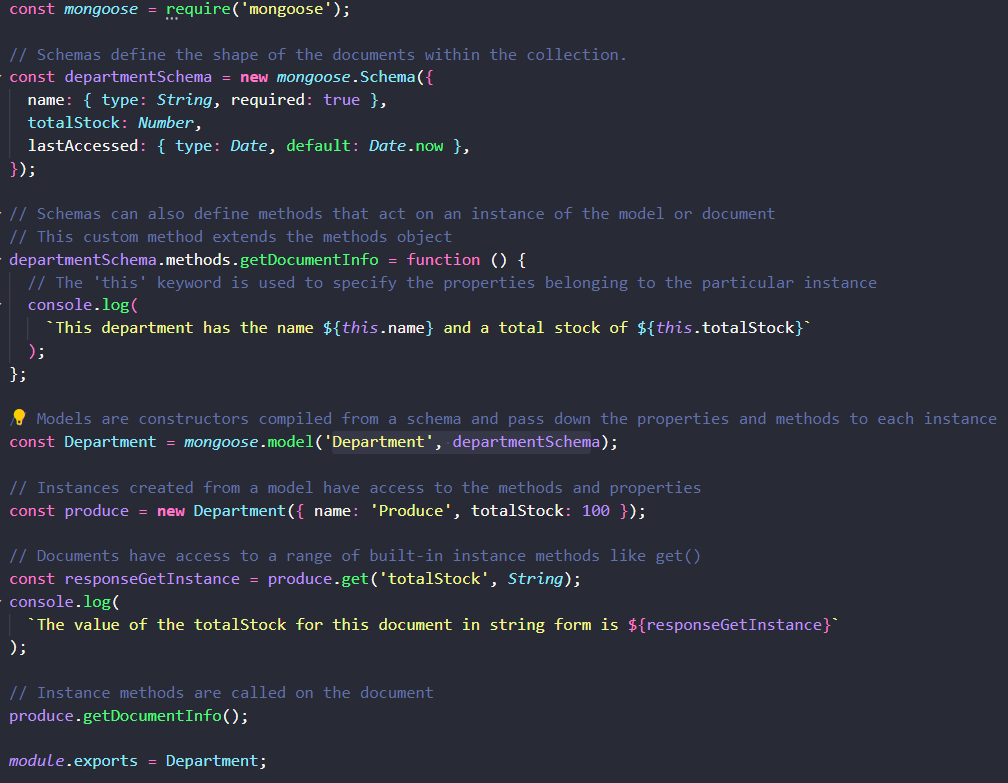Click the comment about the 'this' keyword
Viewport: 1008px width, 783px height.
452,283
